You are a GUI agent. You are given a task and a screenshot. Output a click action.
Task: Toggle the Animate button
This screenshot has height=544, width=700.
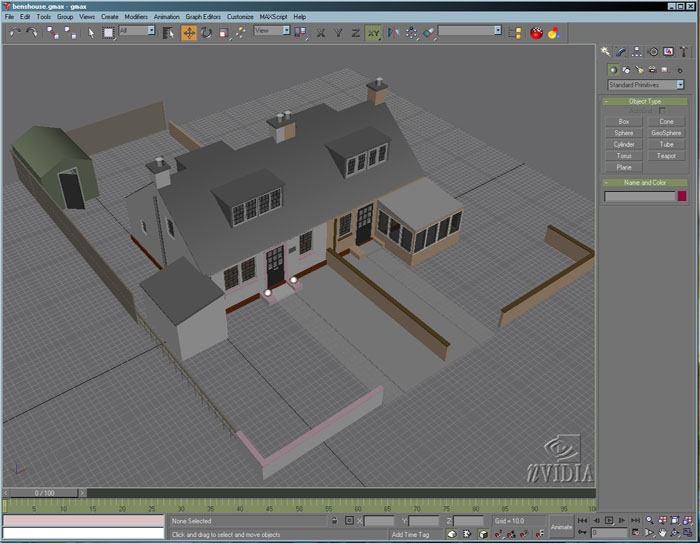pyautogui.click(x=561, y=527)
